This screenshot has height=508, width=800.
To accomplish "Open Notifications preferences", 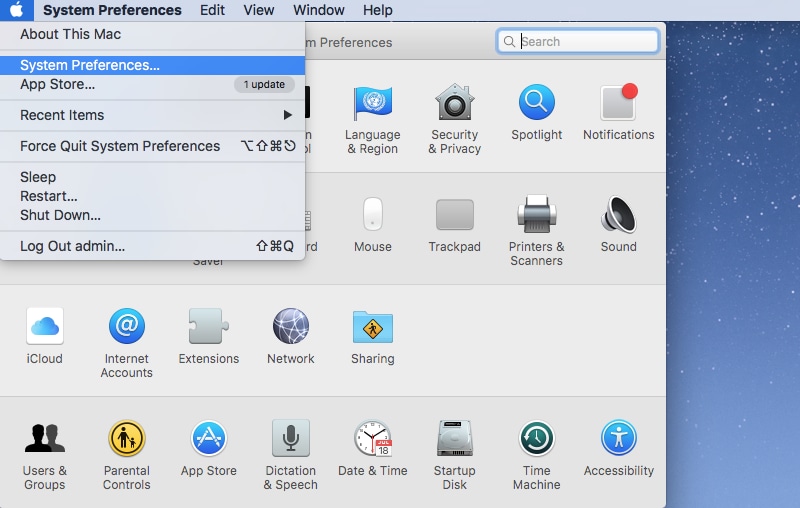I will coord(618,113).
